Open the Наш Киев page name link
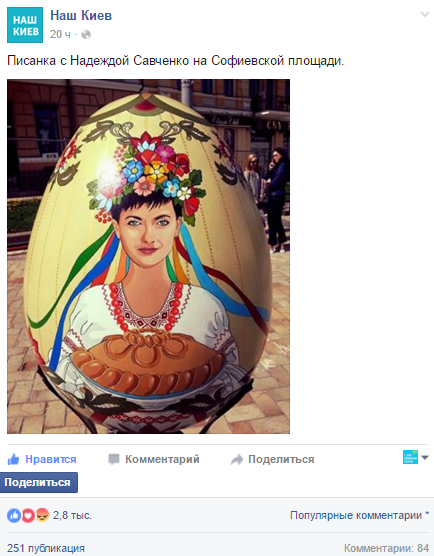Viewport: 434px width, 556px height. tap(81, 15)
